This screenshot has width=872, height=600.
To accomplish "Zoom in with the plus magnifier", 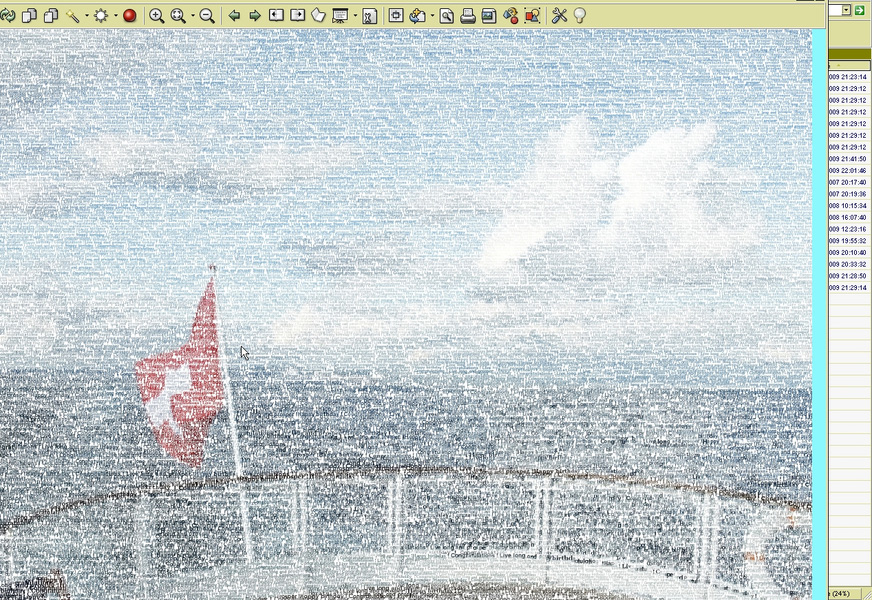I will click(x=157, y=15).
